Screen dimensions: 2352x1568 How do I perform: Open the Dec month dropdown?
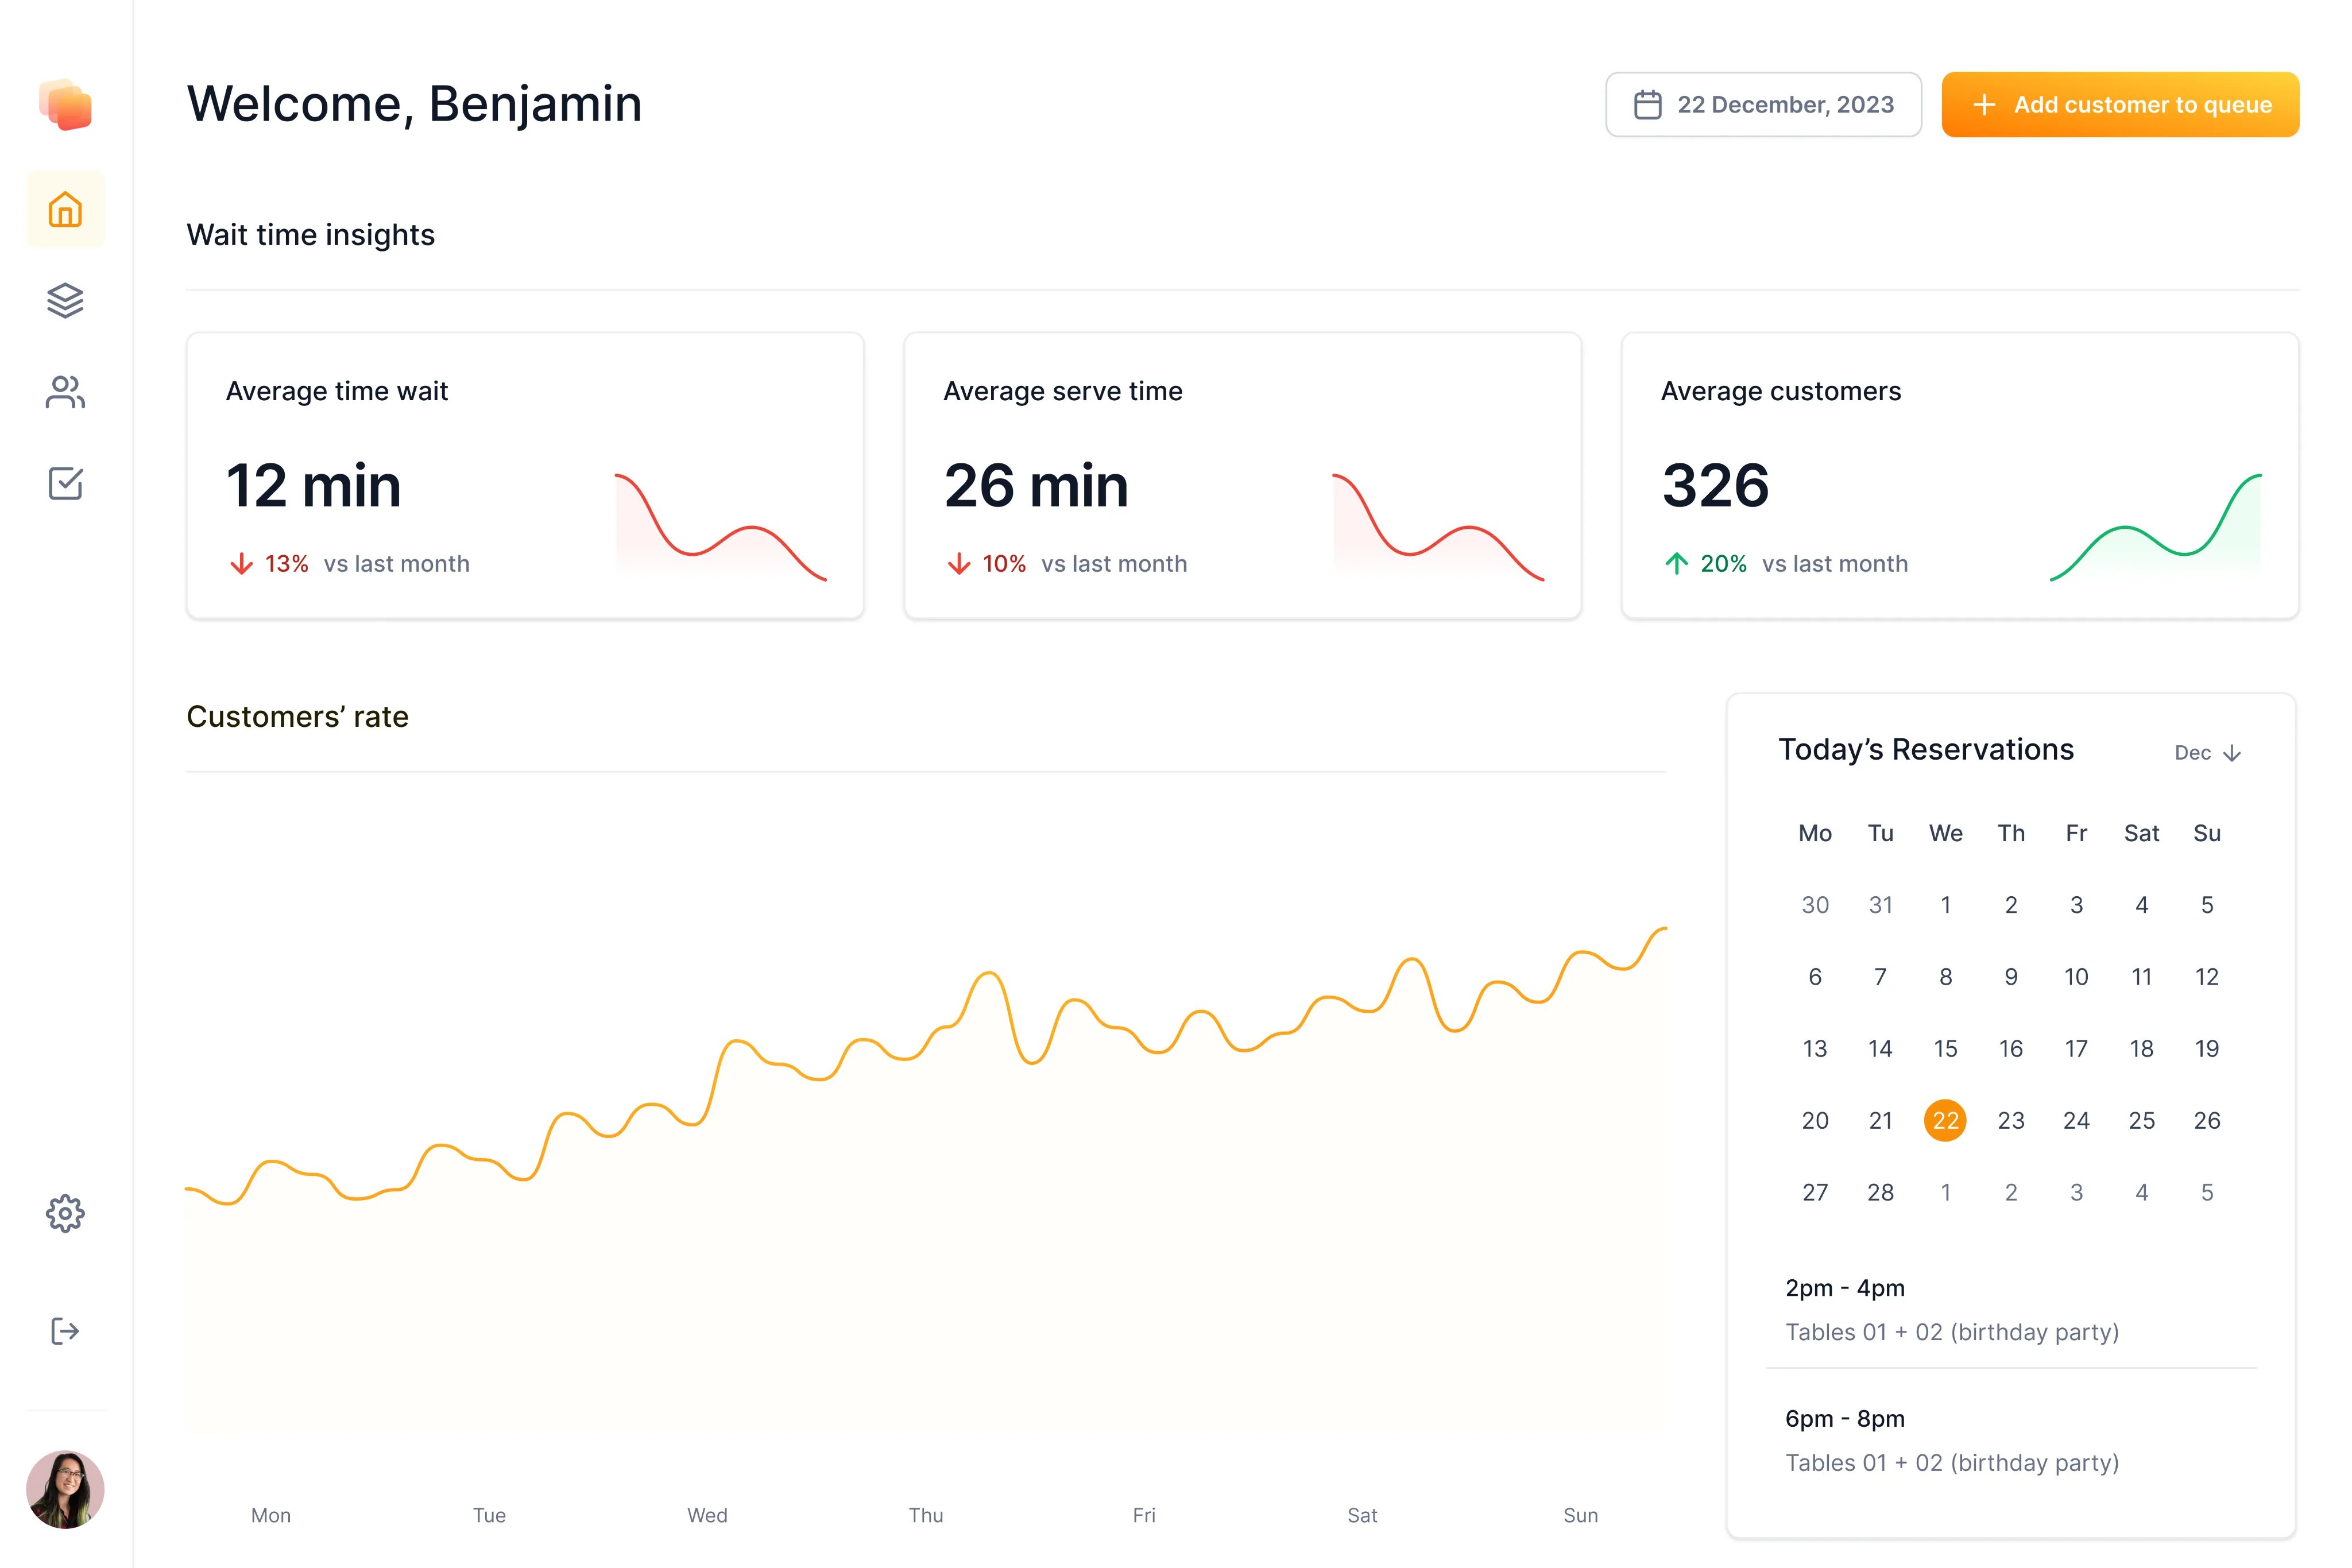(2207, 752)
